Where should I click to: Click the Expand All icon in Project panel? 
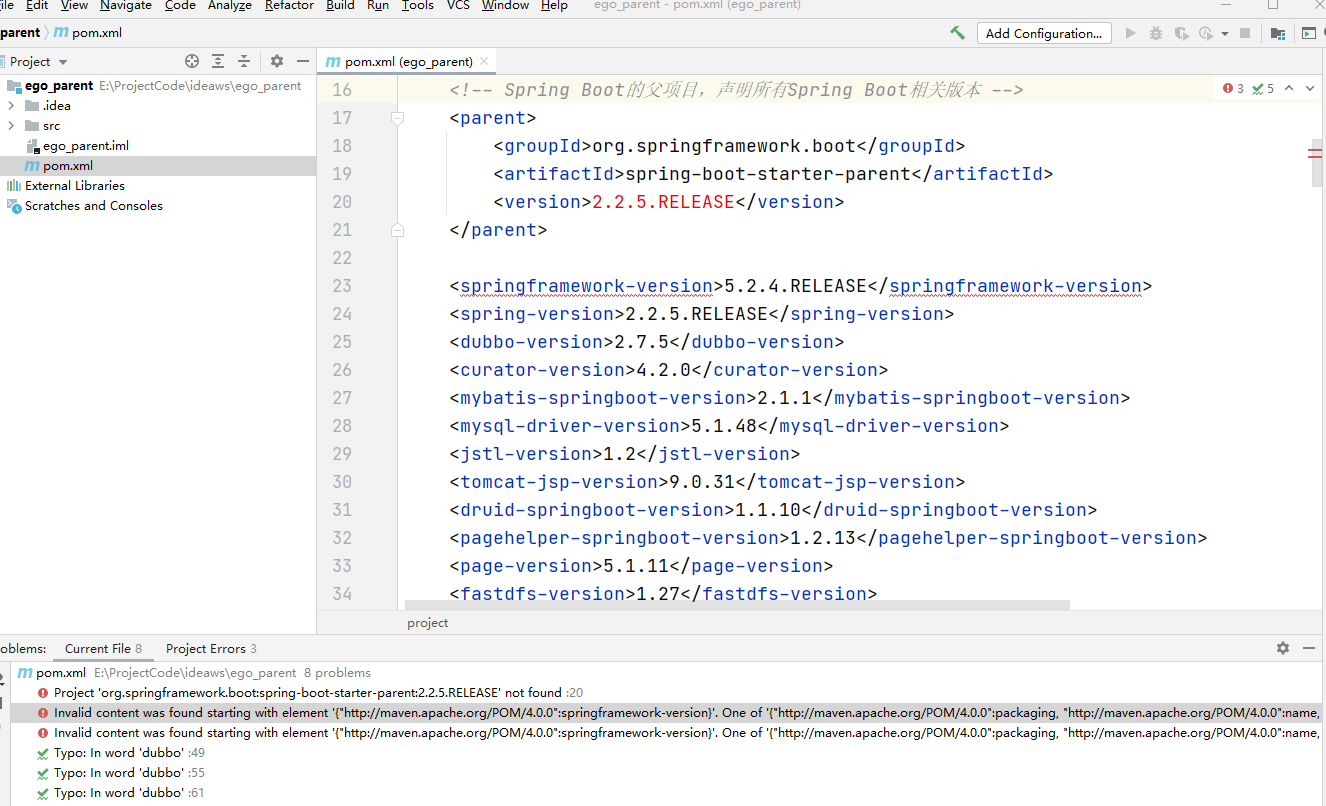coord(218,61)
